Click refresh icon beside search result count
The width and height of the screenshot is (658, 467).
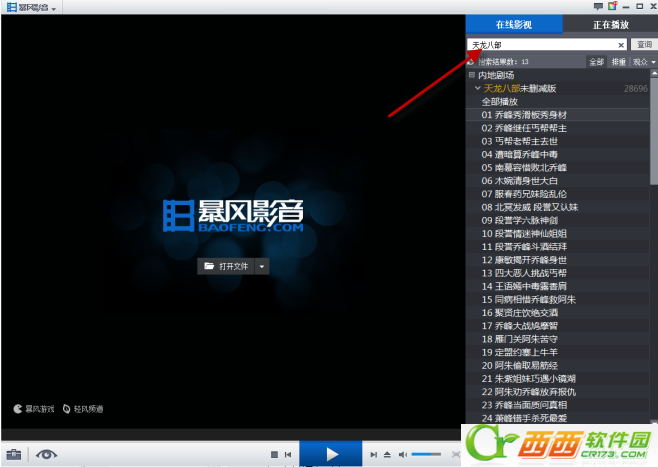[x=470, y=62]
